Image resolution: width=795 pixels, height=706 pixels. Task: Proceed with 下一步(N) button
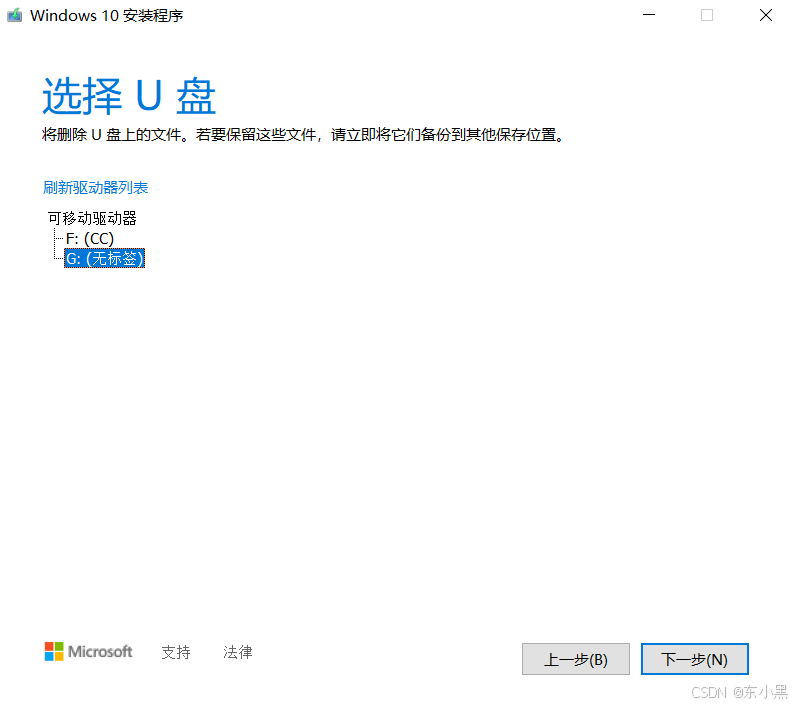(x=695, y=659)
